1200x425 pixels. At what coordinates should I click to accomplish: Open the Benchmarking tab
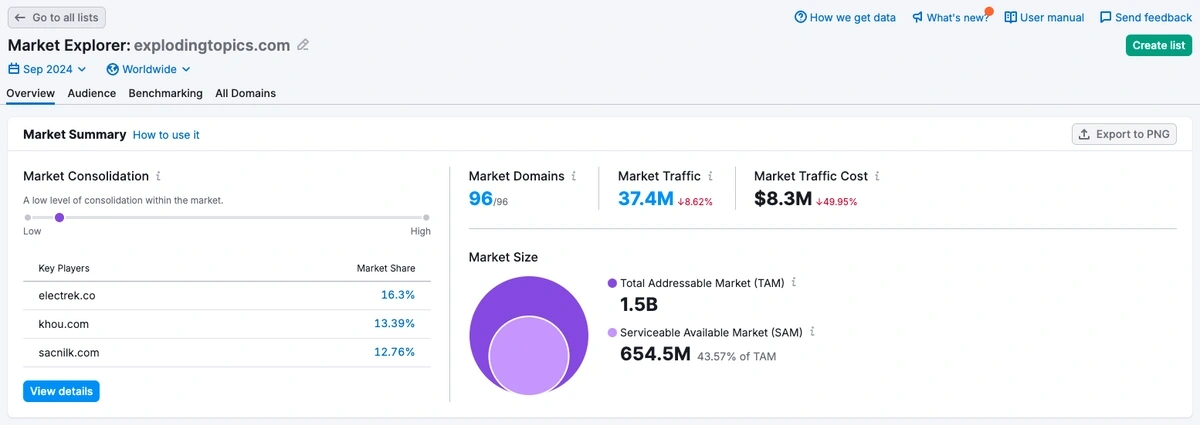pos(165,93)
